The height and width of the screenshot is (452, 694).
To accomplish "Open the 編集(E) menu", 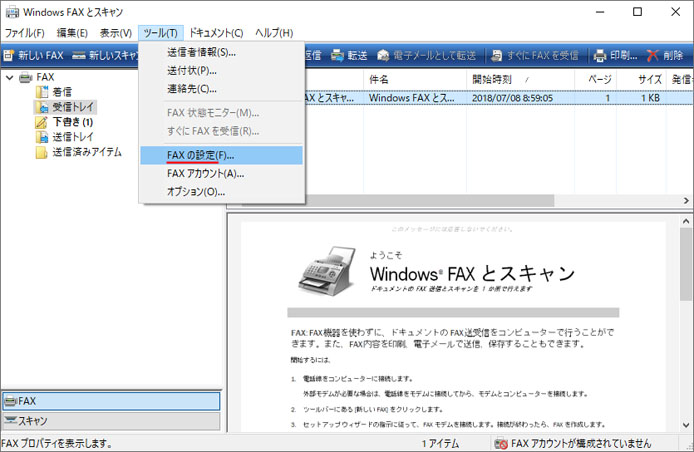I will click(72, 33).
